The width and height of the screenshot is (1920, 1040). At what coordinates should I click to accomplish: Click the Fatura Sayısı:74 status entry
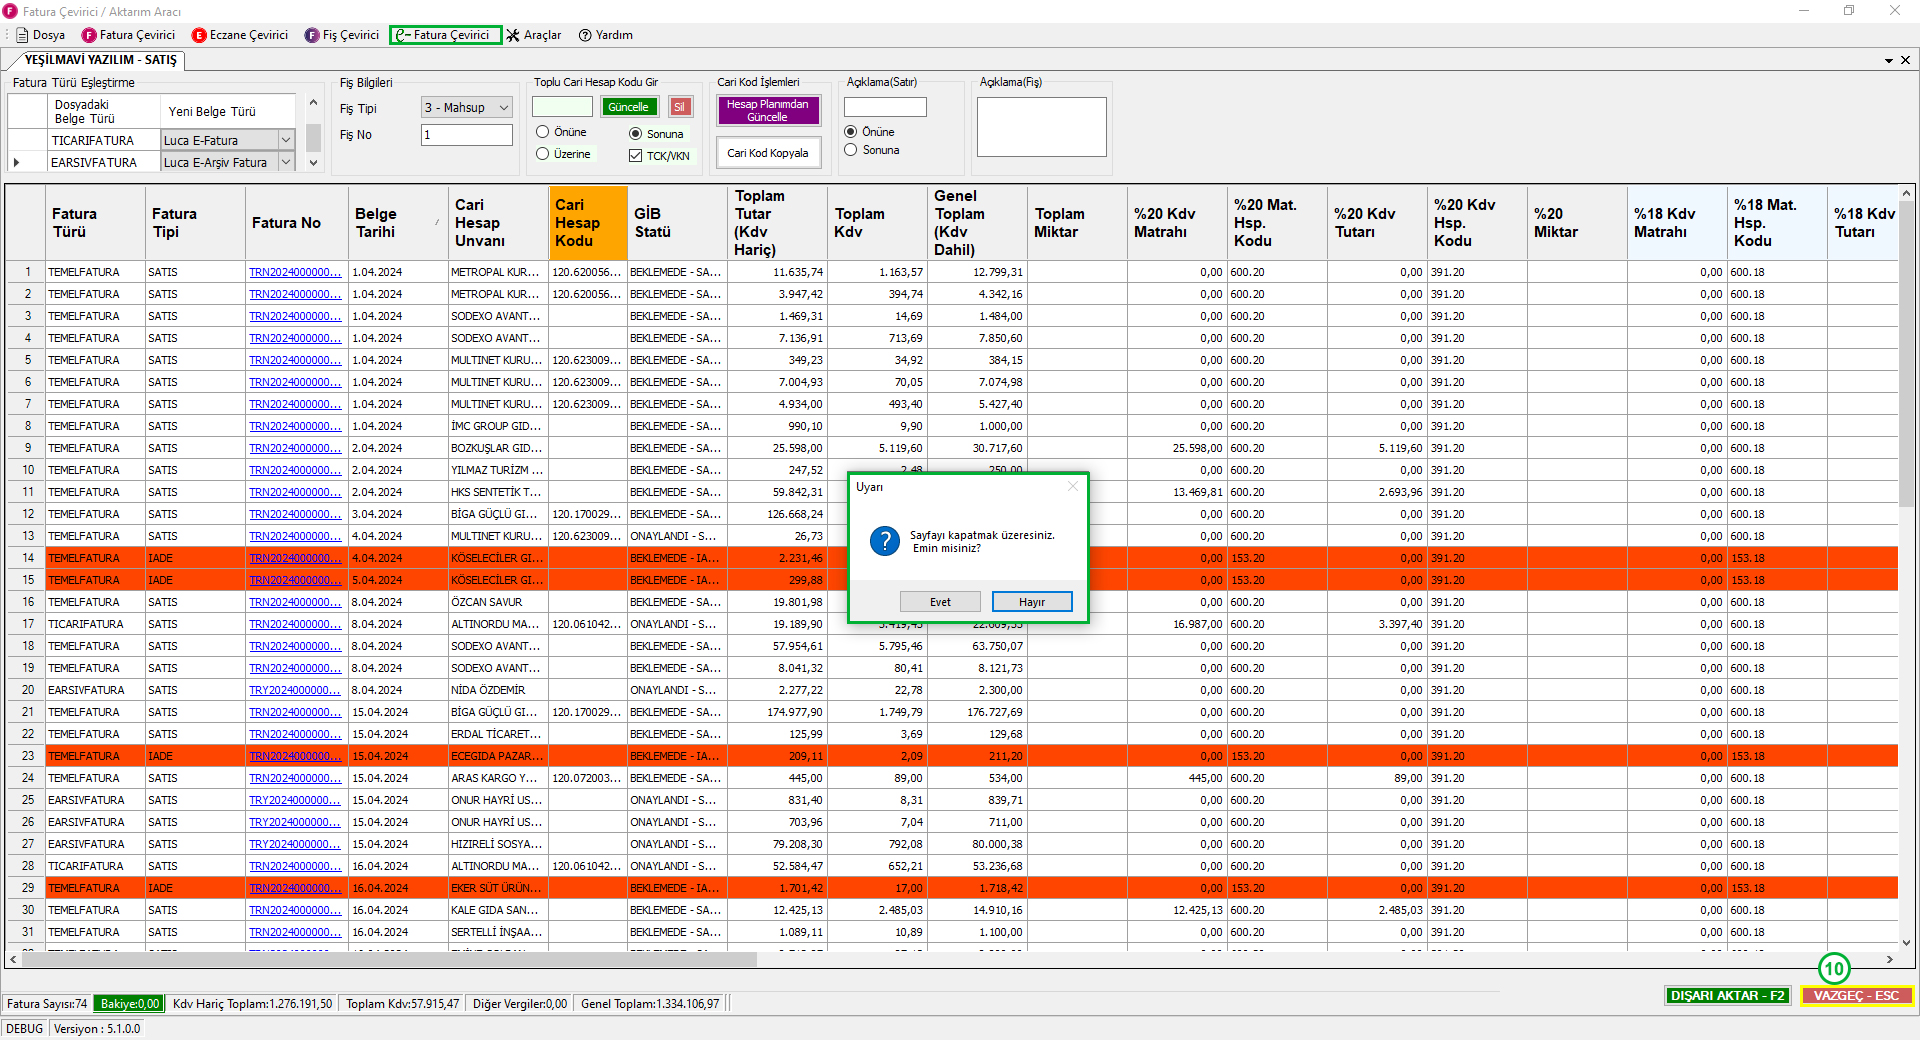[47, 1004]
